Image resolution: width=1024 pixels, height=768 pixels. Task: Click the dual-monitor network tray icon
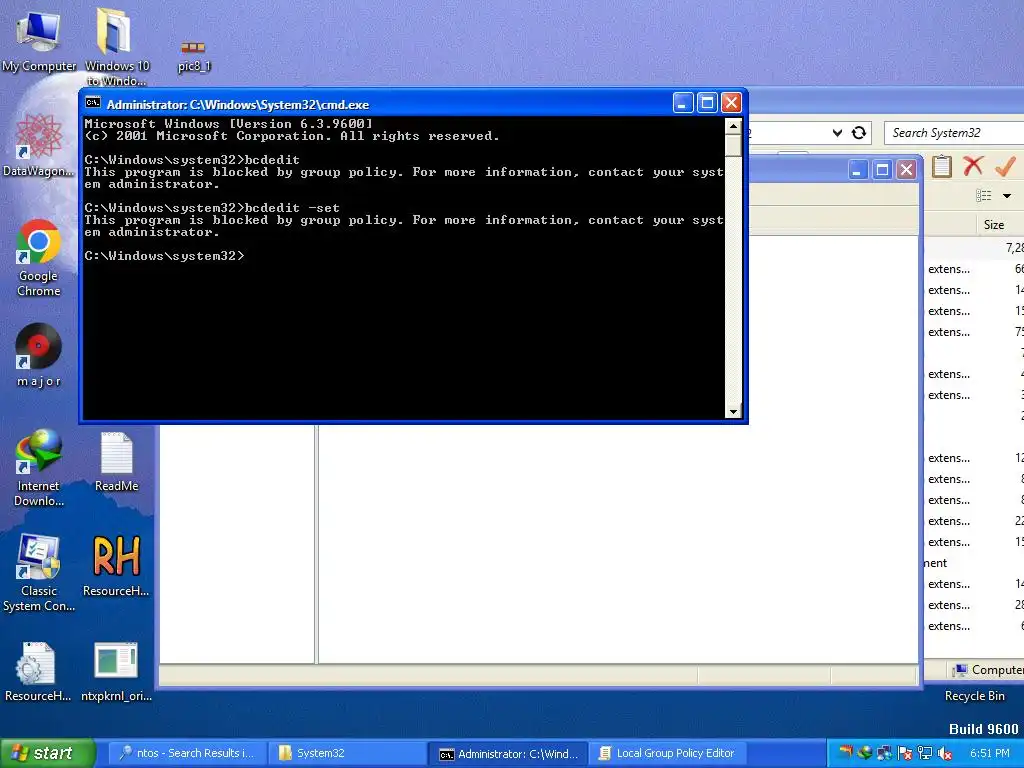[884, 753]
